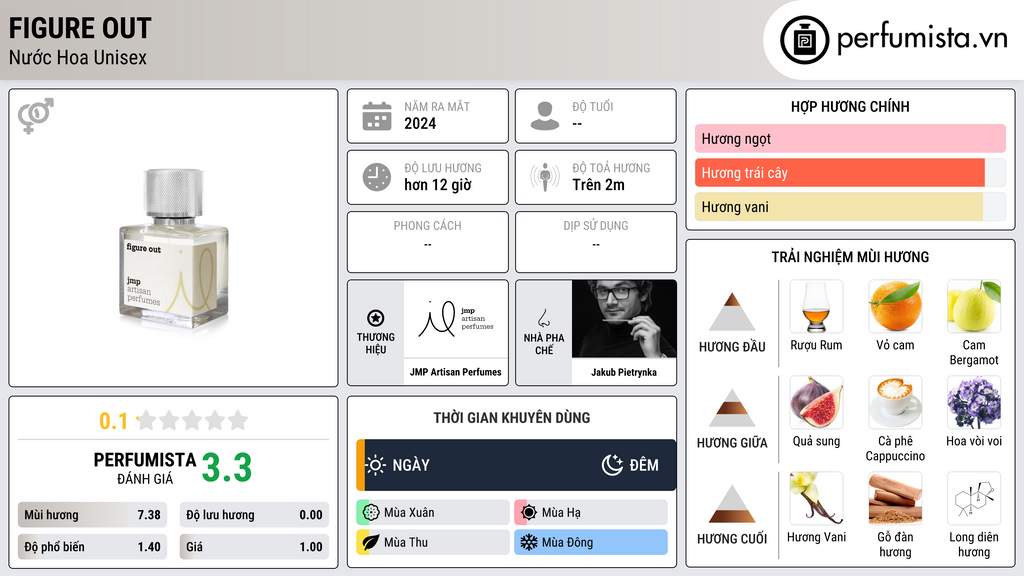
Task: Select the Hoa vòi voi flower image
Action: (x=974, y=403)
